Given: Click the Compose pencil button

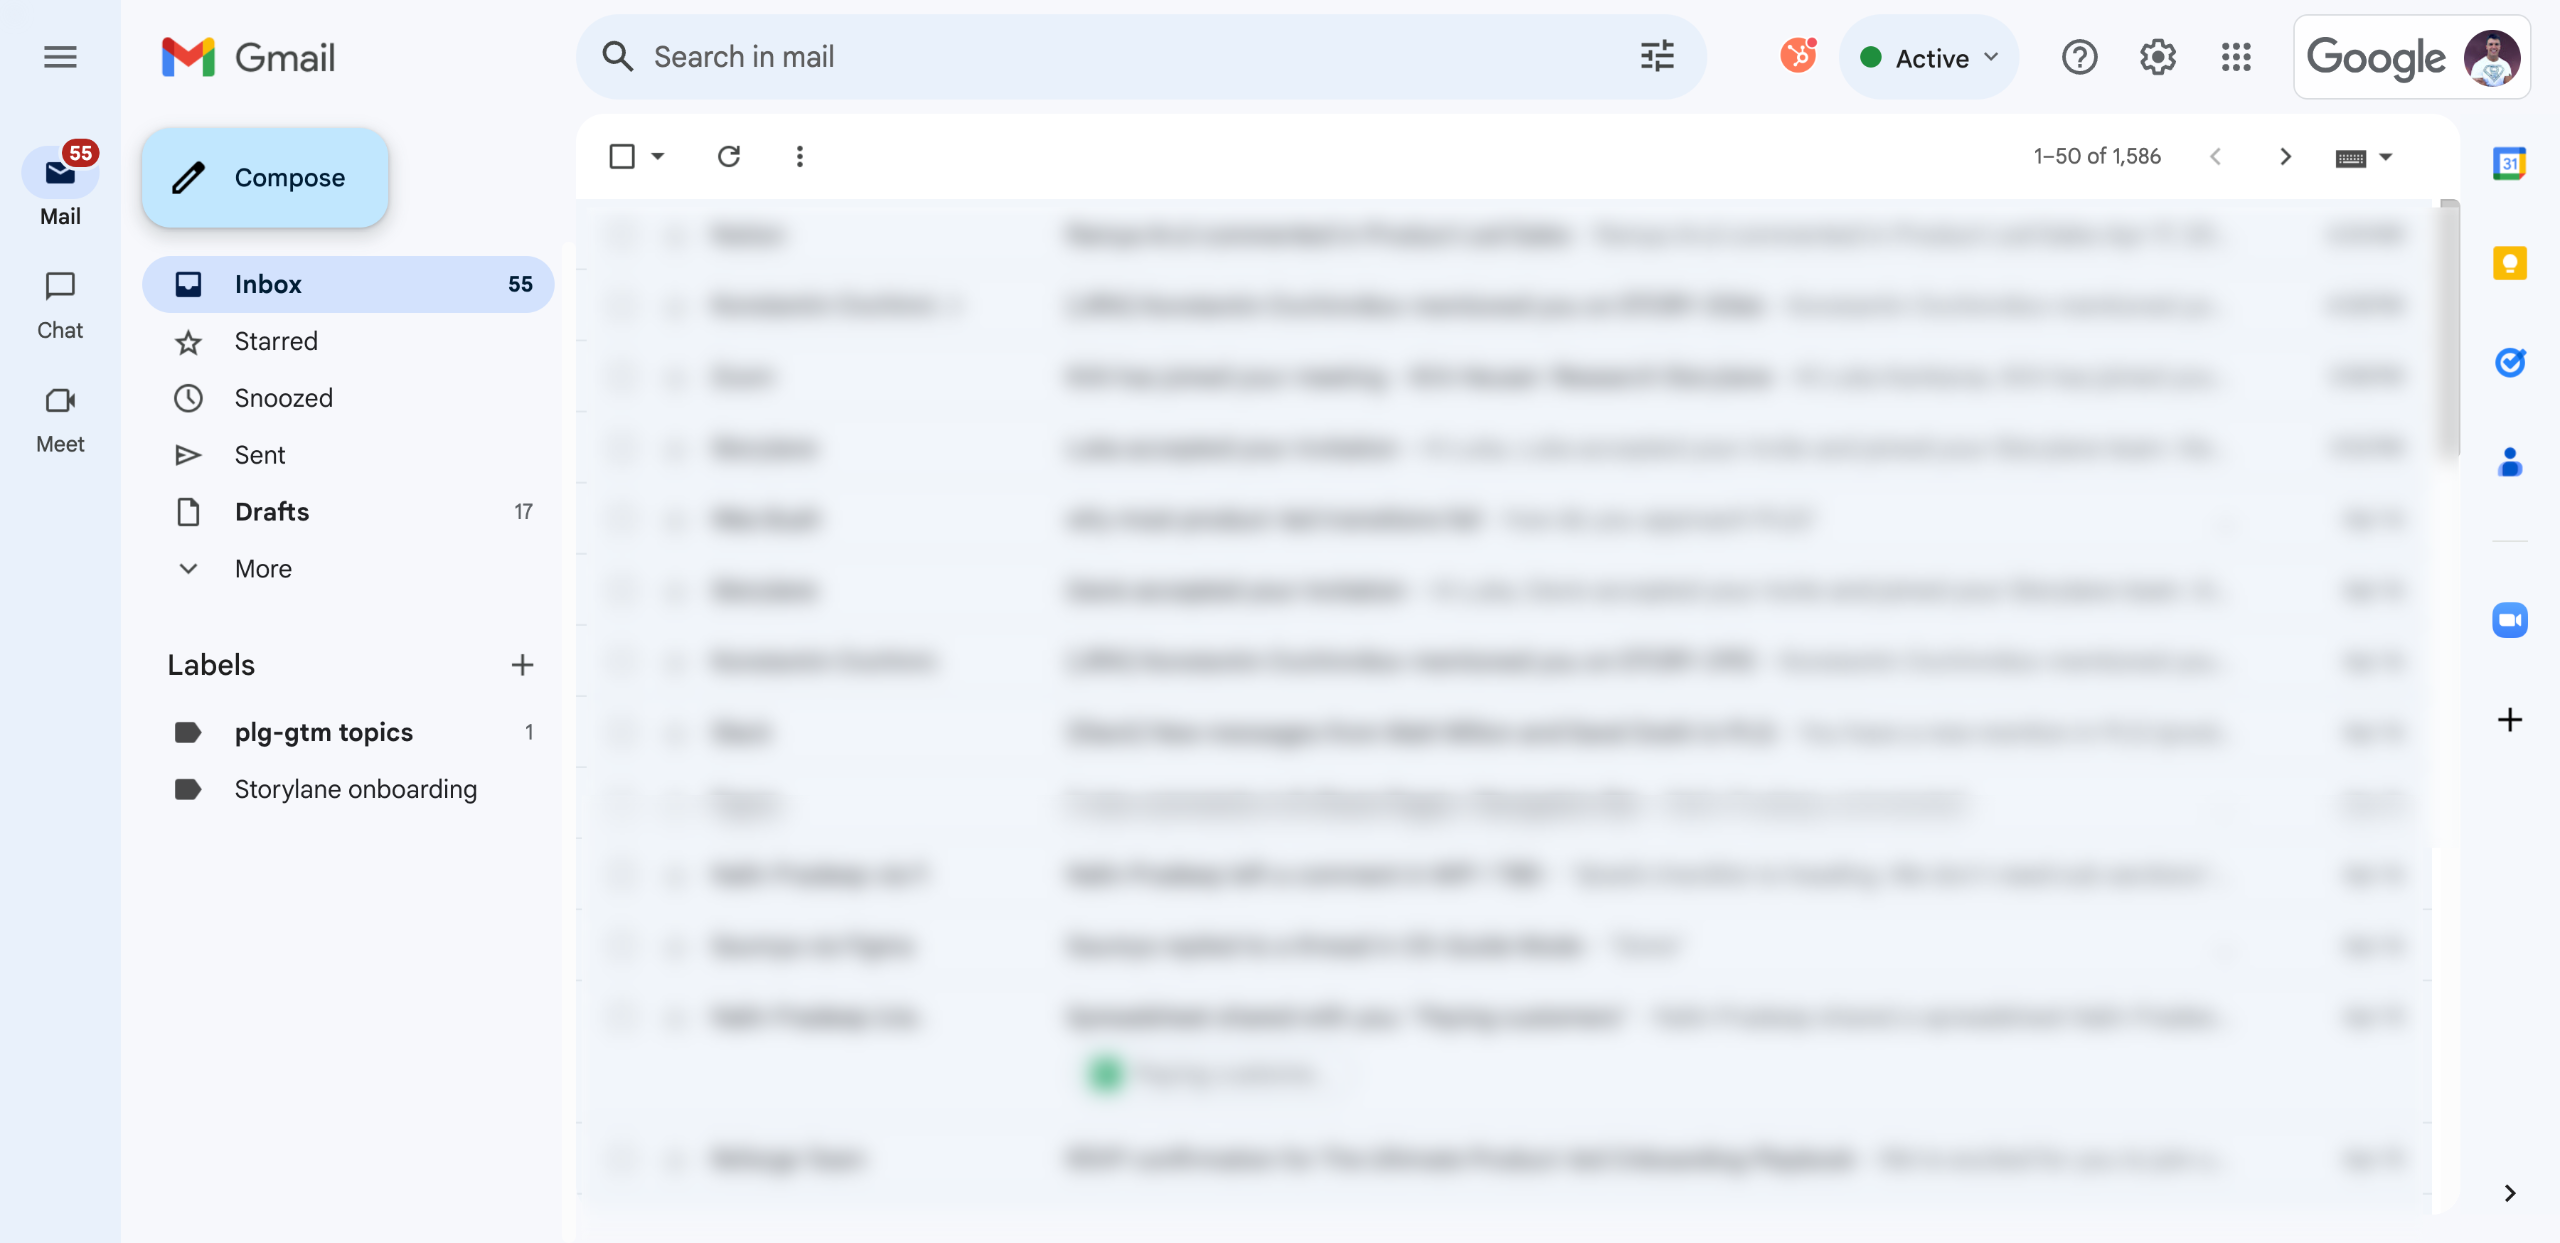Looking at the screenshot, I should pos(265,178).
